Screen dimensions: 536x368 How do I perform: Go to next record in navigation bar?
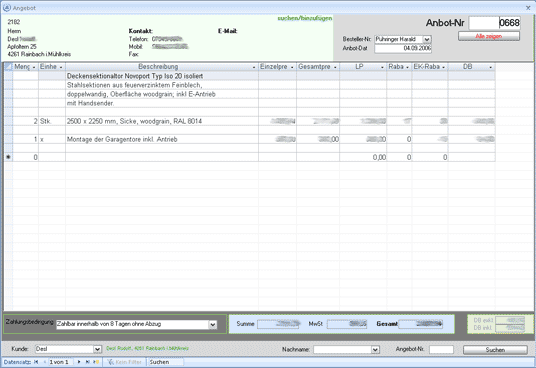click(x=79, y=362)
